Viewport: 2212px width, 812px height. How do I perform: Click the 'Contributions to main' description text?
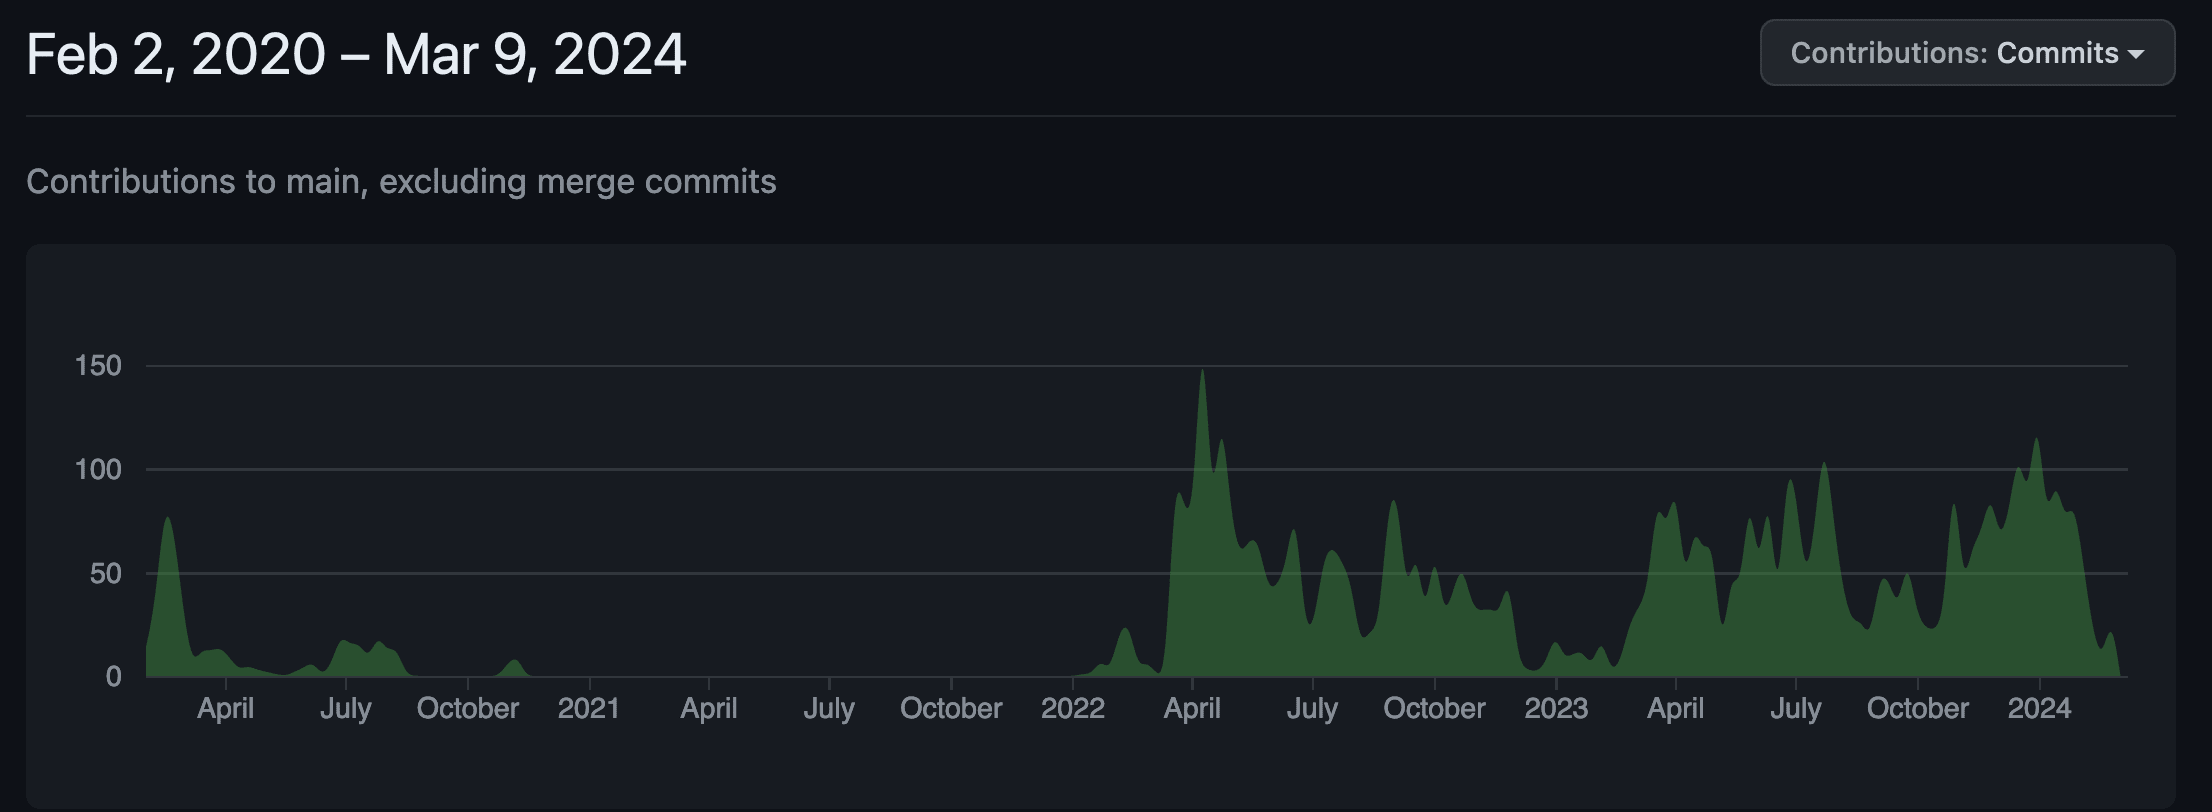pyautogui.click(x=401, y=182)
